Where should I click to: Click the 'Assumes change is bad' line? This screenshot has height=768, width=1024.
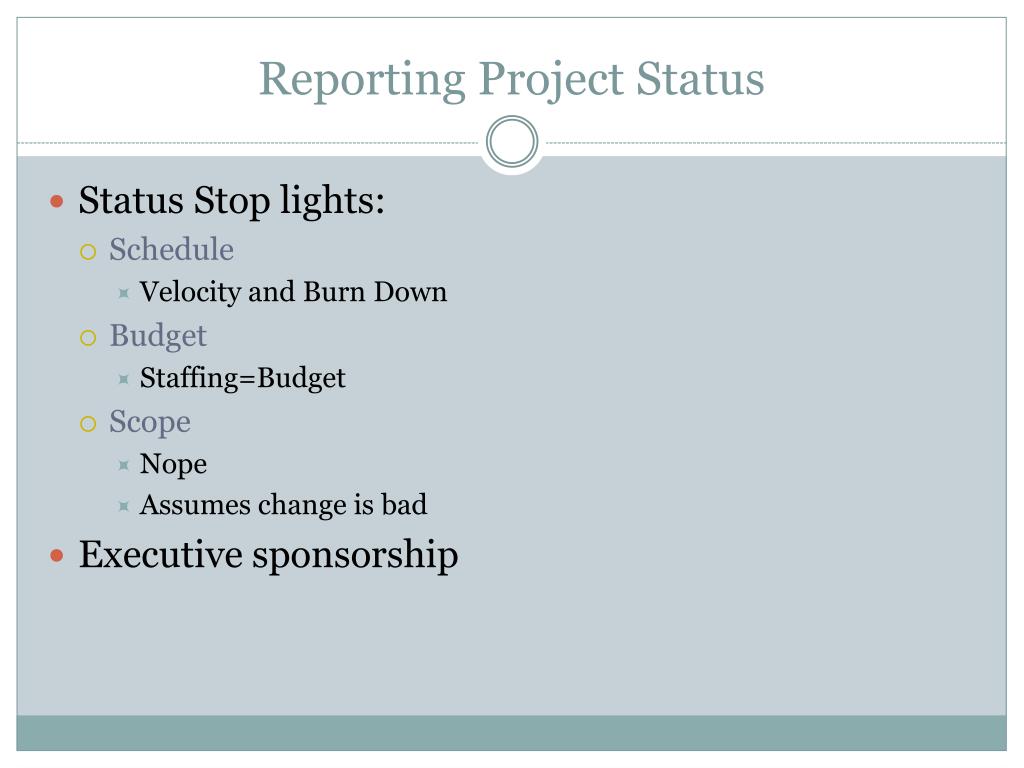point(283,505)
